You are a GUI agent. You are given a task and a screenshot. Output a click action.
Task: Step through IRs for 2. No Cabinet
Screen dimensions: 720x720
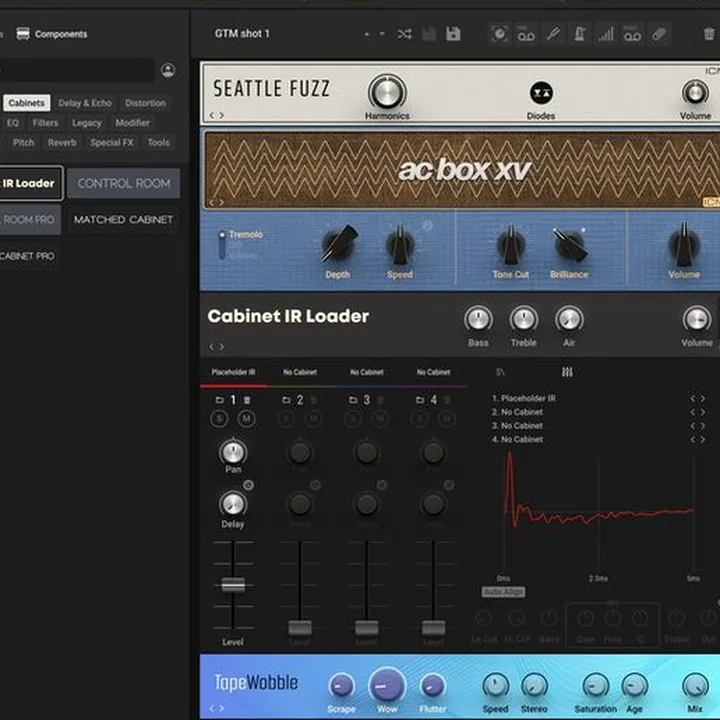[x=698, y=412]
